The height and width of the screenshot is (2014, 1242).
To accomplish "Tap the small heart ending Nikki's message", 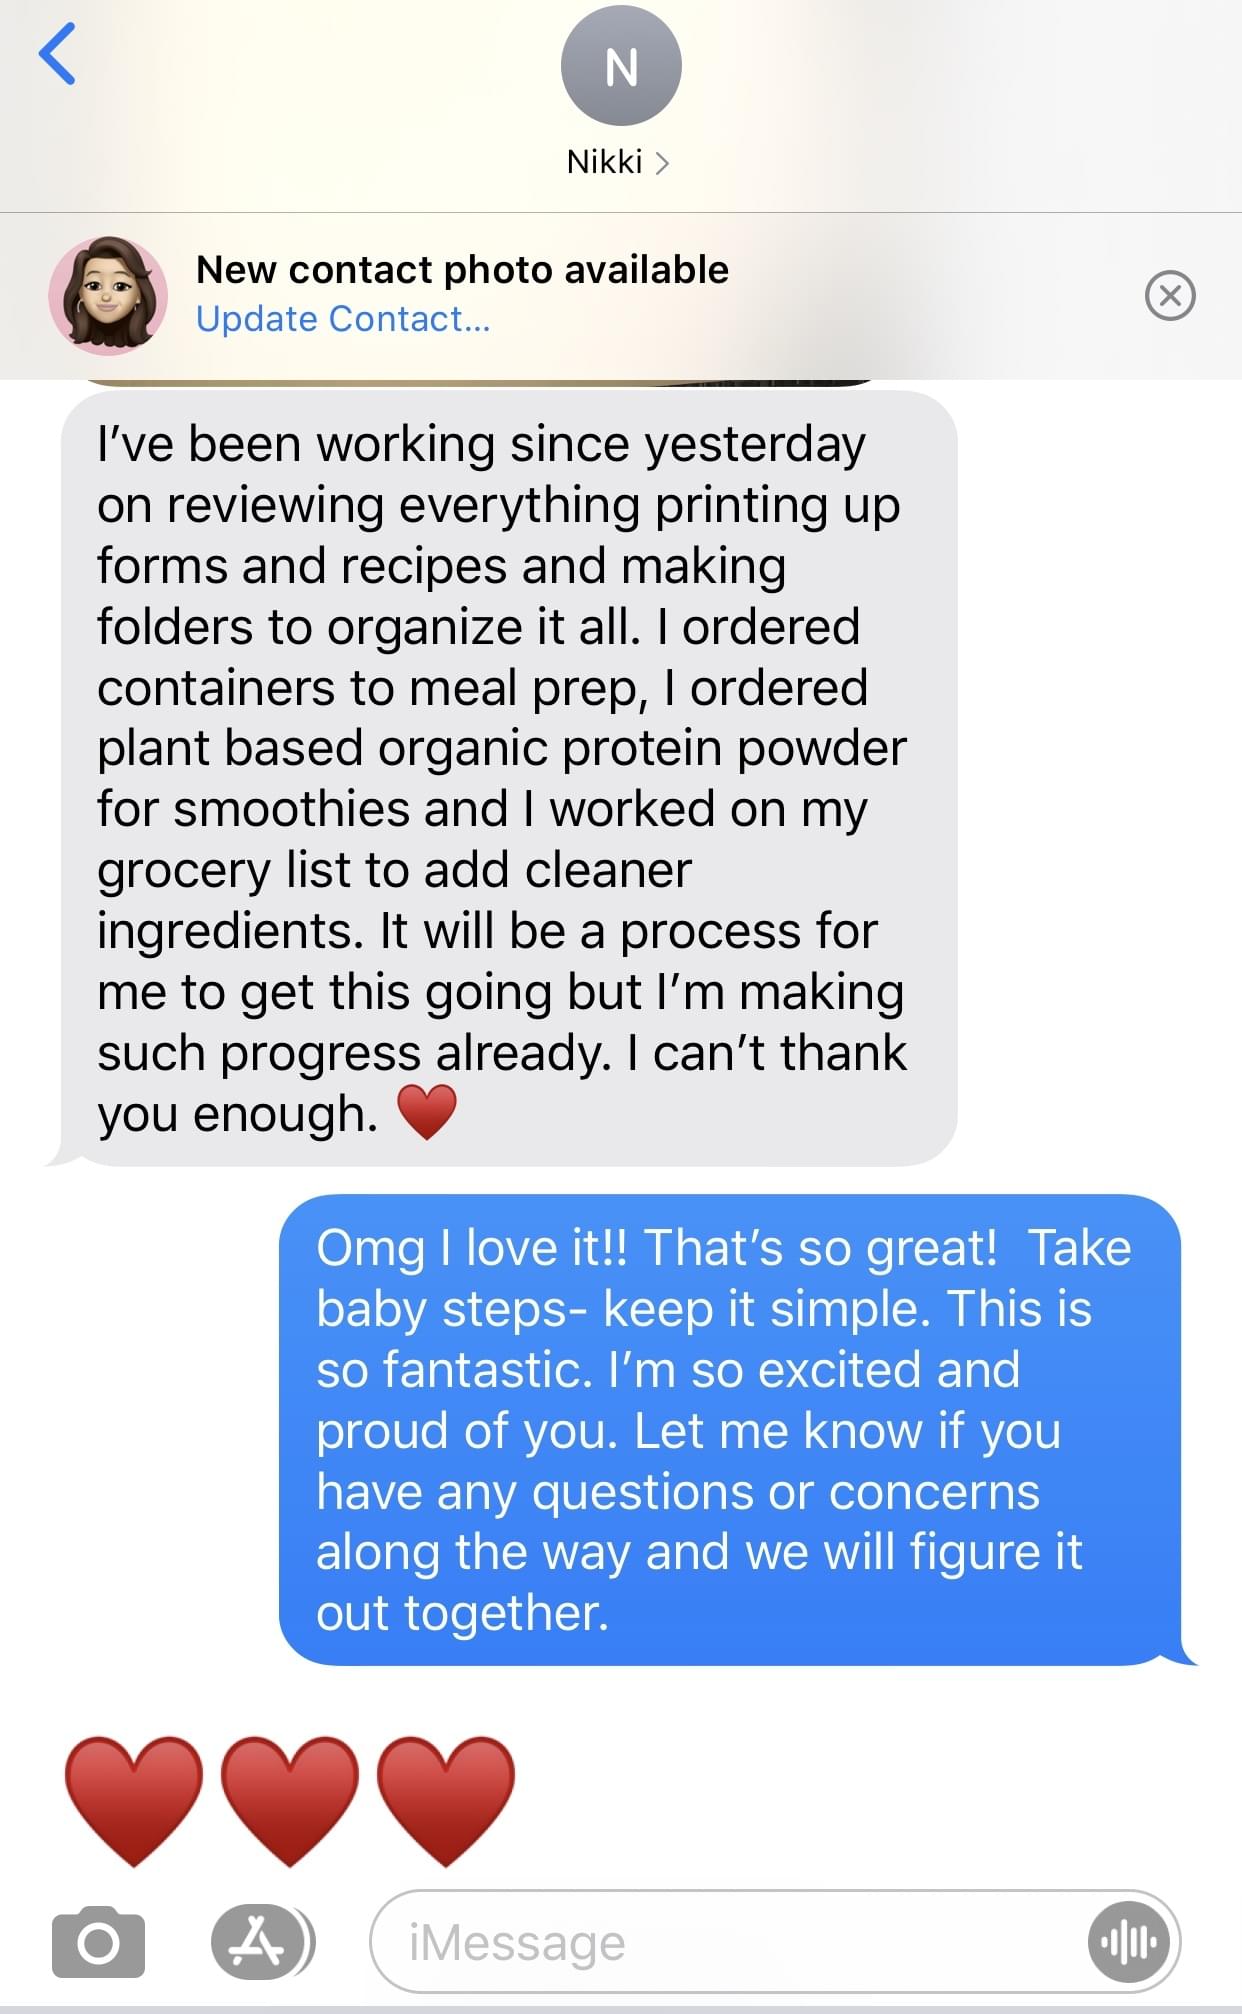I will point(427,1113).
